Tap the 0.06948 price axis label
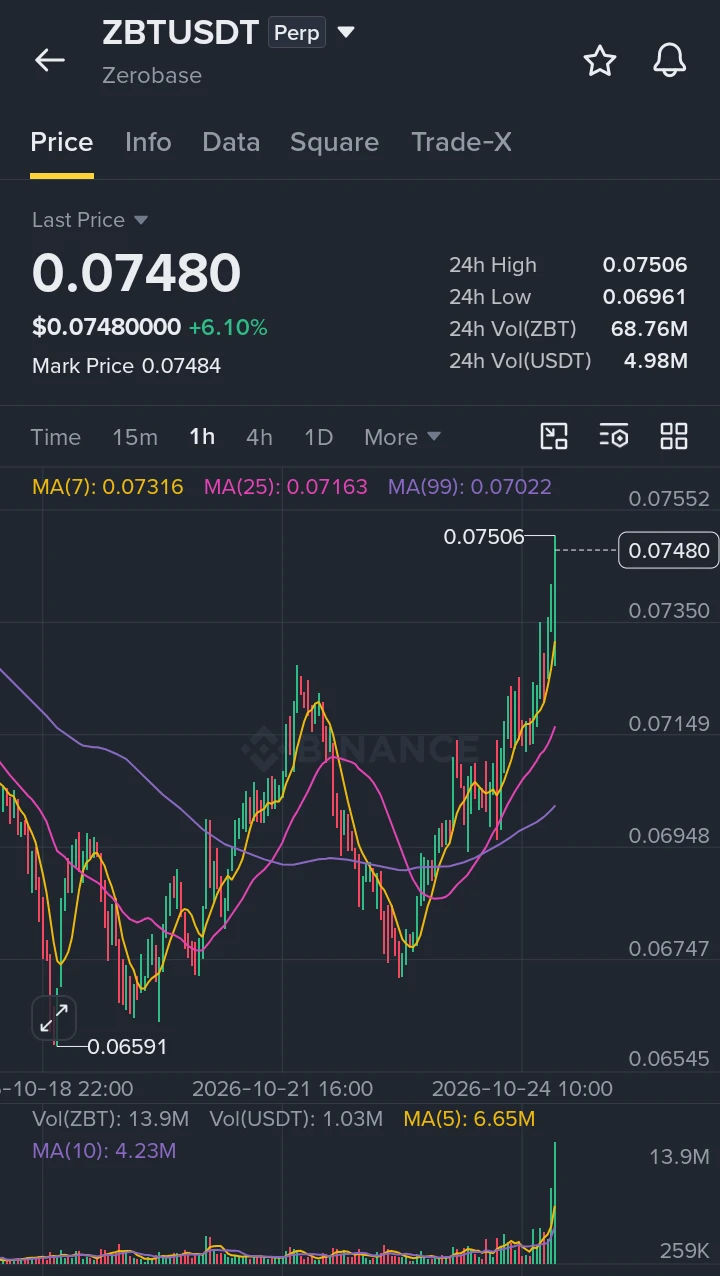Image resolution: width=720 pixels, height=1276 pixels. click(x=669, y=836)
